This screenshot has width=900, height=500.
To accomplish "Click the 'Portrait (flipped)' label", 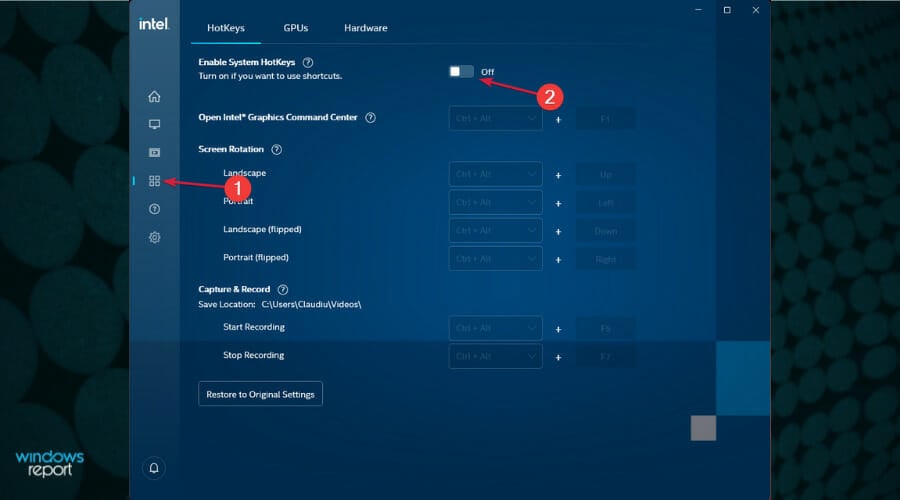I will click(256, 257).
